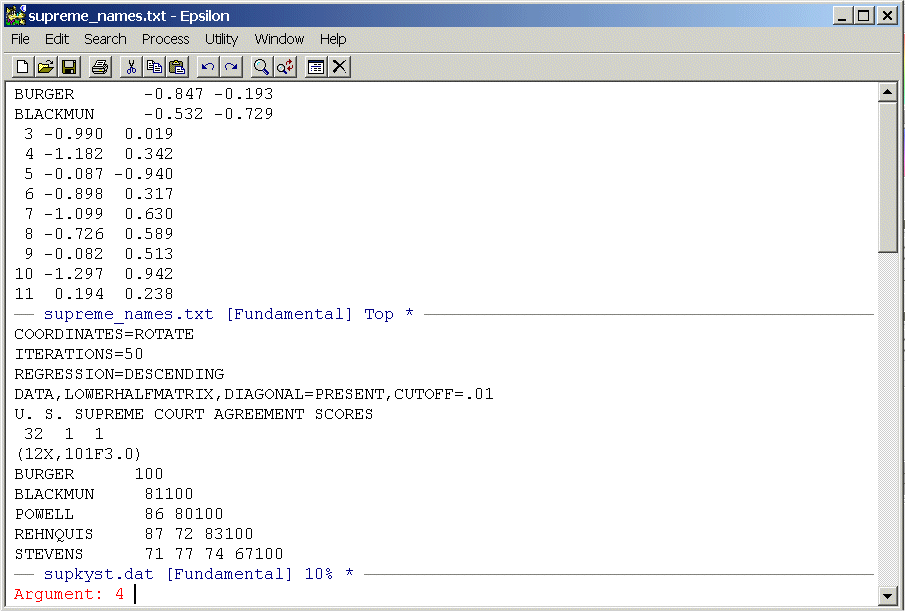Screen dimensions: 905x611
Task: Paste using the clipboard icon
Action: pos(177,67)
